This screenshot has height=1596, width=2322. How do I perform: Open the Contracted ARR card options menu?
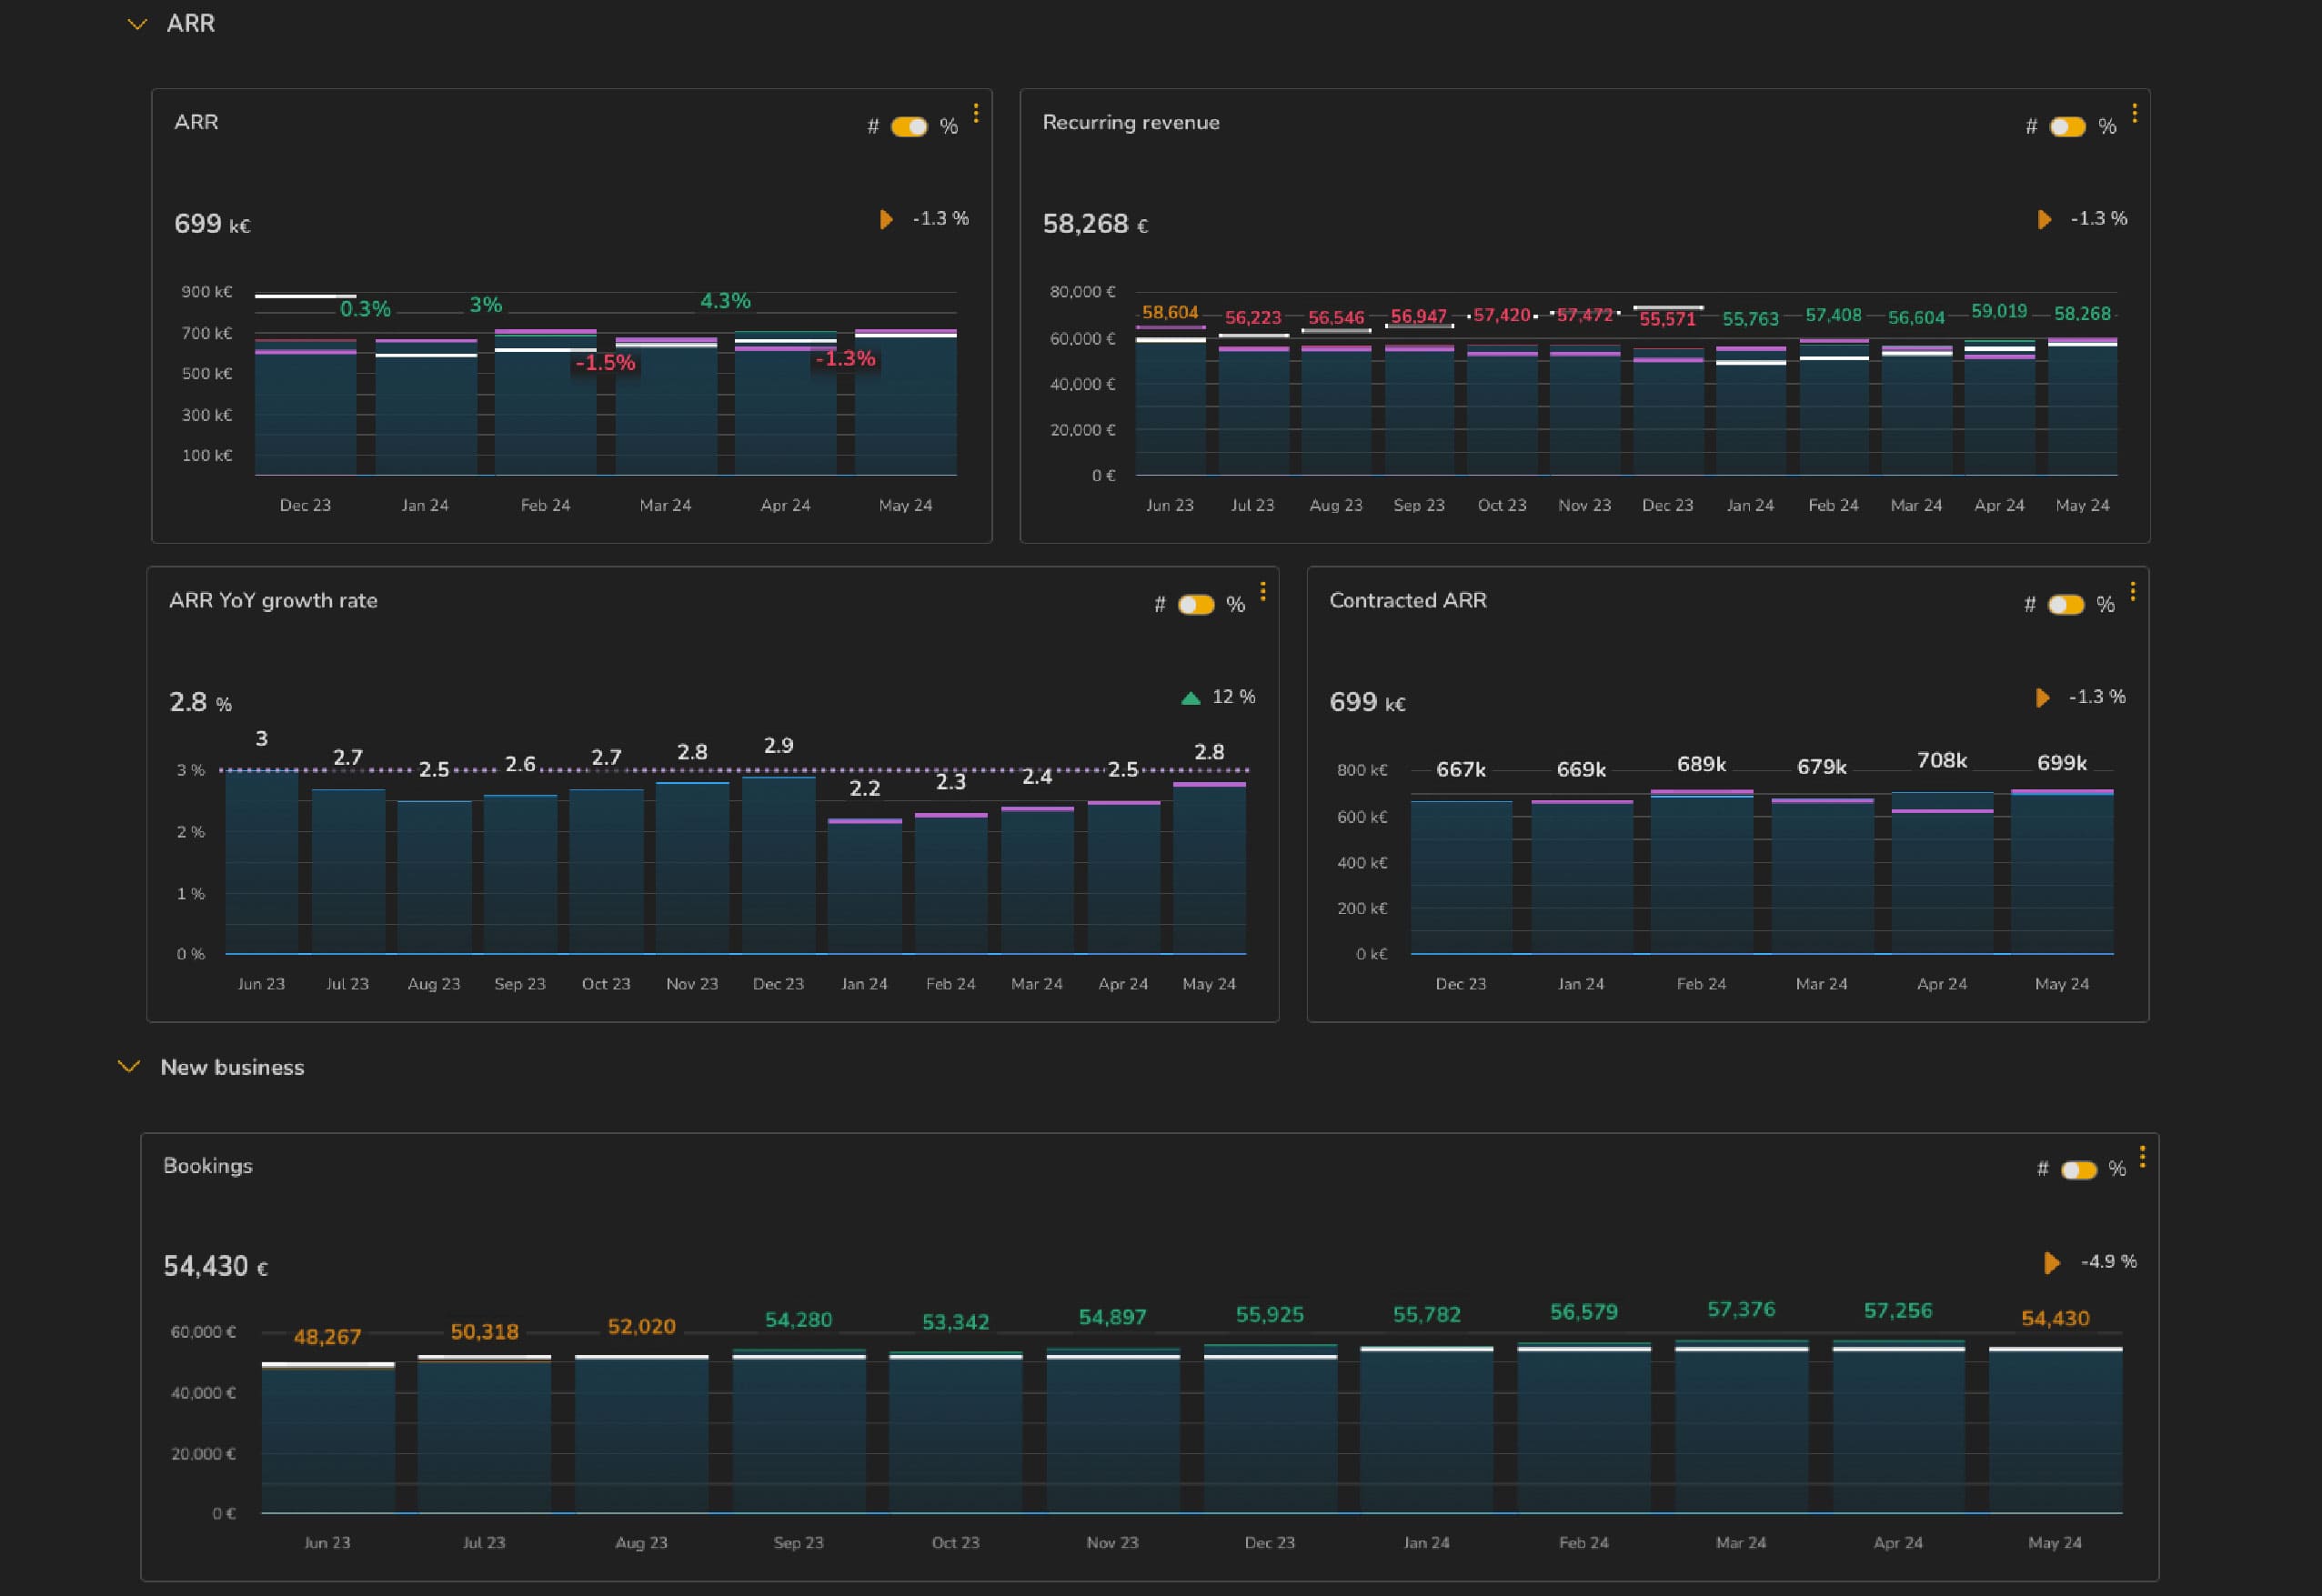(x=2135, y=591)
